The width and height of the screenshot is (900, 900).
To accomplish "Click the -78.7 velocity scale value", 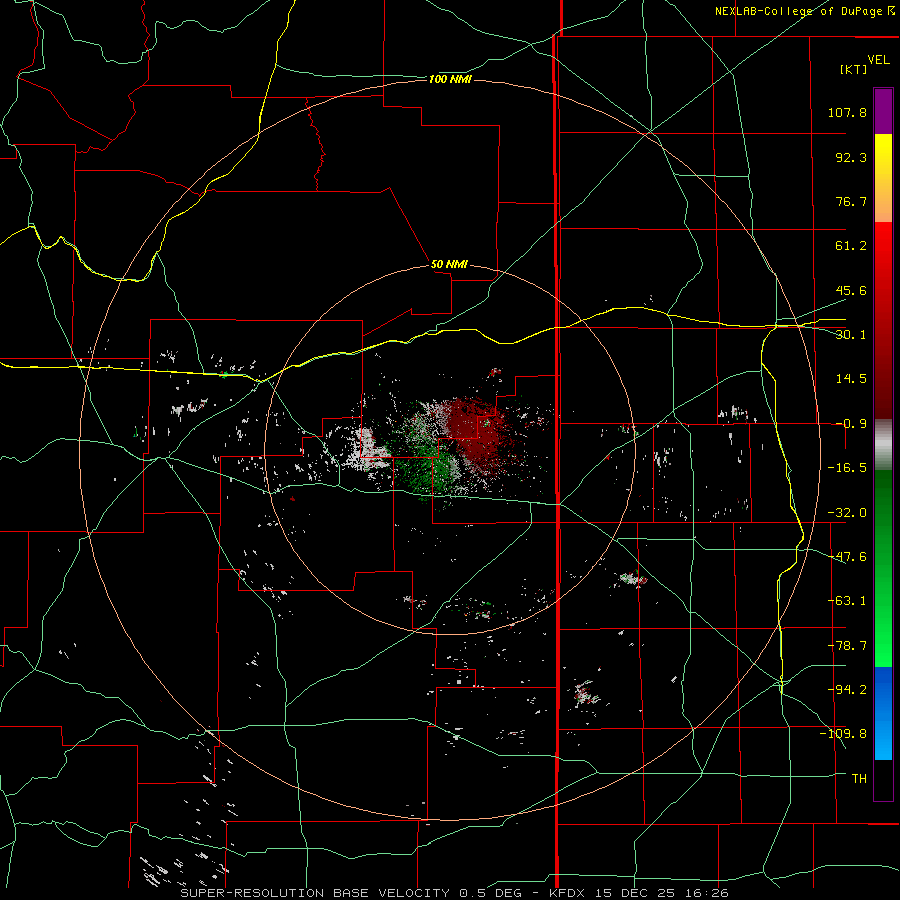I will click(847, 646).
